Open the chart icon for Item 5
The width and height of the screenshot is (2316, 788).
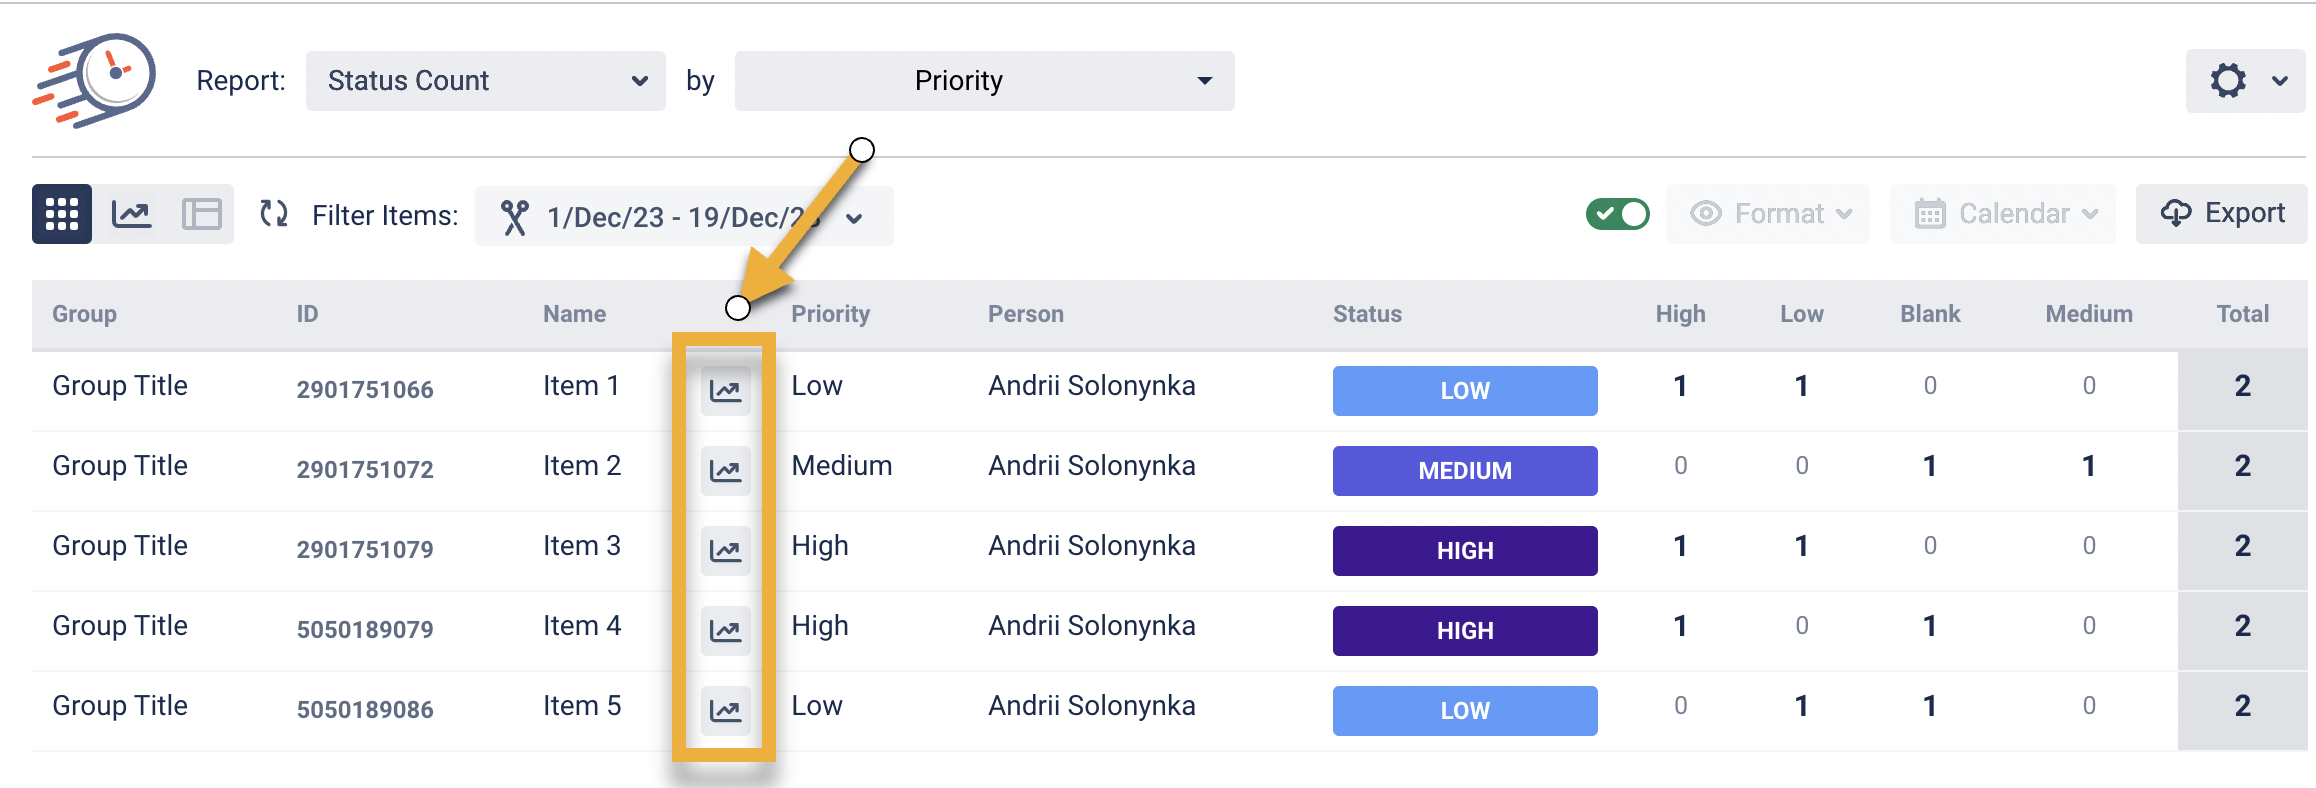725,710
